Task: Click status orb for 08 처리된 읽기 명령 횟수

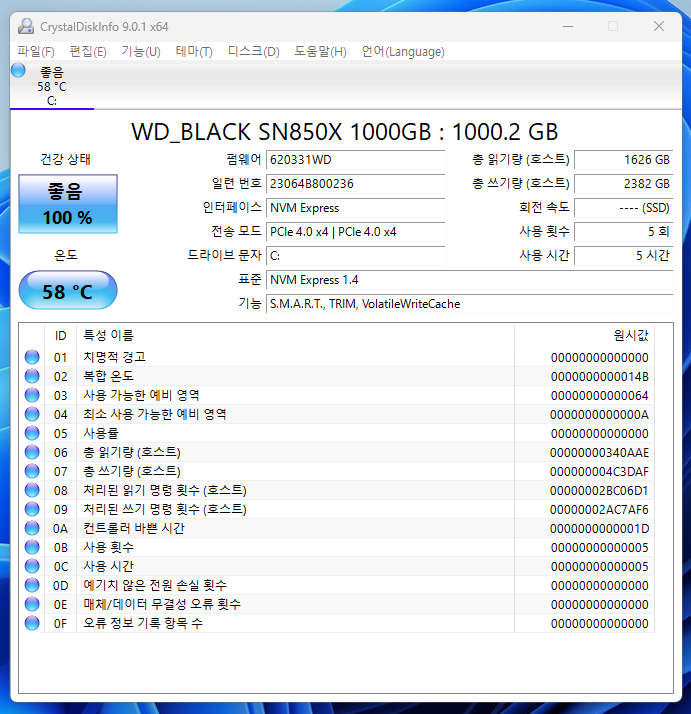Action: [32, 490]
